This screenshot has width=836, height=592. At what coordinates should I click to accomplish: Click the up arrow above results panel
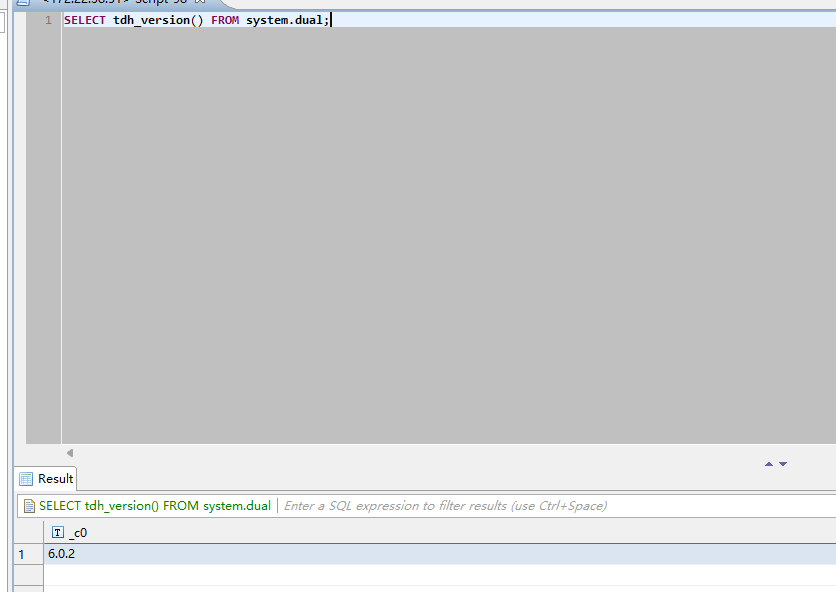tap(769, 464)
